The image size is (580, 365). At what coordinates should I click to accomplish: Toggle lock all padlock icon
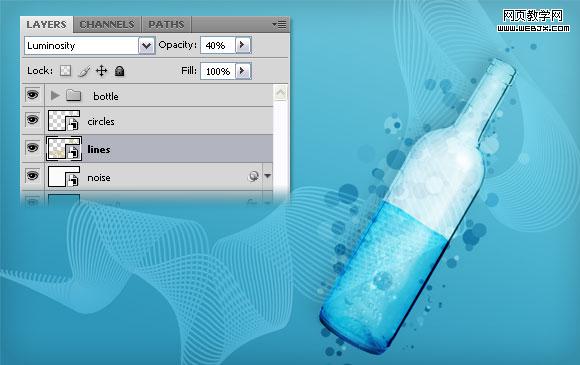coord(119,71)
